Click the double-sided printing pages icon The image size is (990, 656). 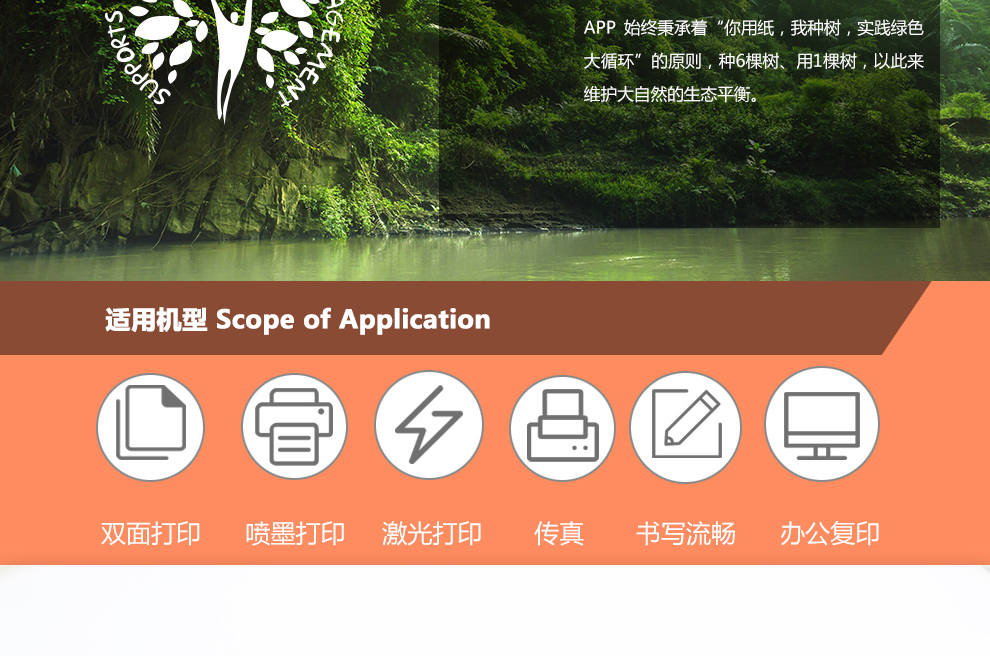tap(150, 427)
